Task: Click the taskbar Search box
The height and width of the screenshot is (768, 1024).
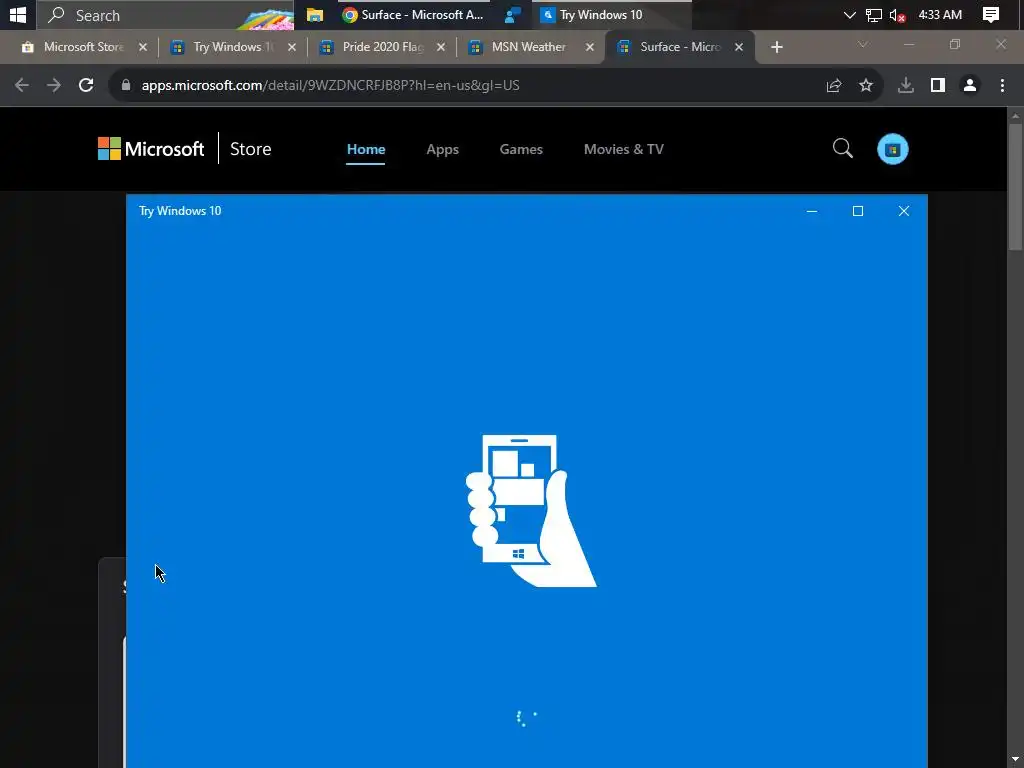Action: (x=165, y=14)
